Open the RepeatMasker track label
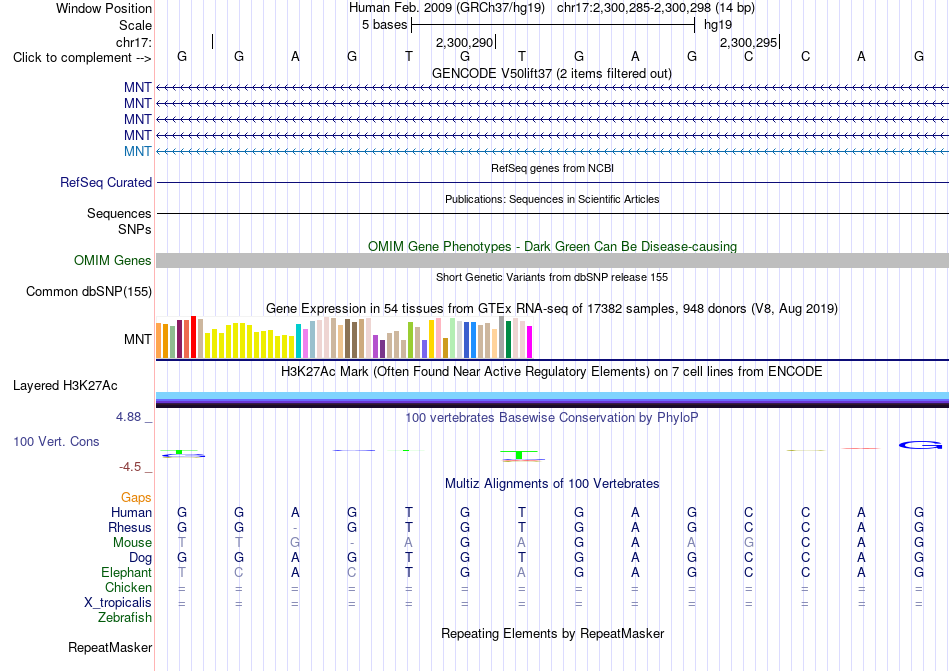 coord(110,647)
